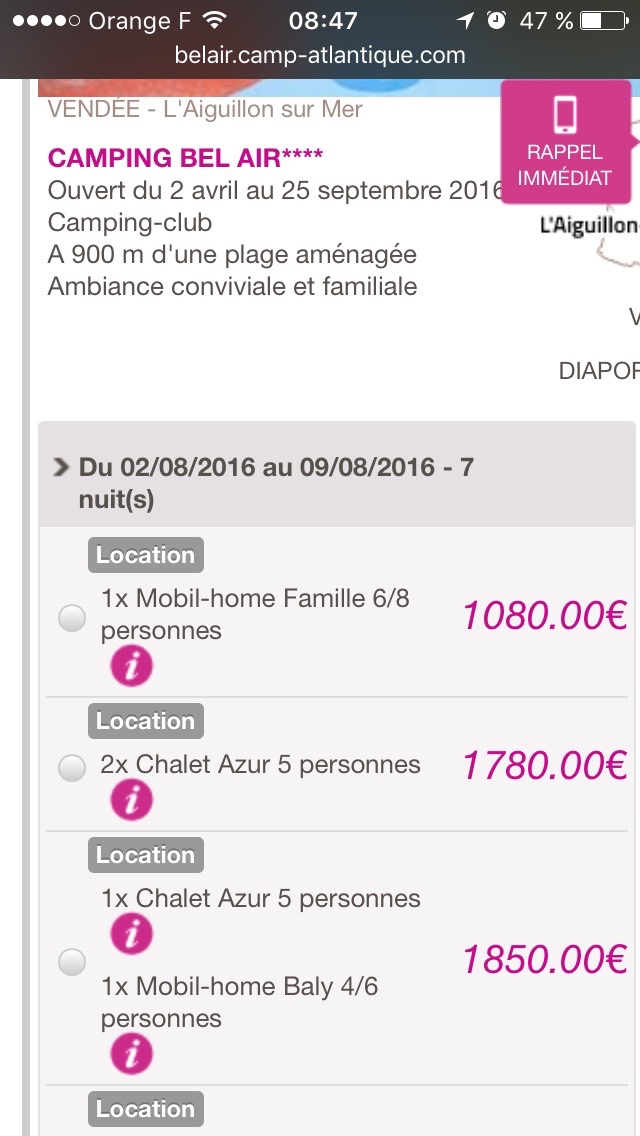Open info for Mobil-home Famille 6/8 personnes
The image size is (640, 1136).
coord(131,666)
